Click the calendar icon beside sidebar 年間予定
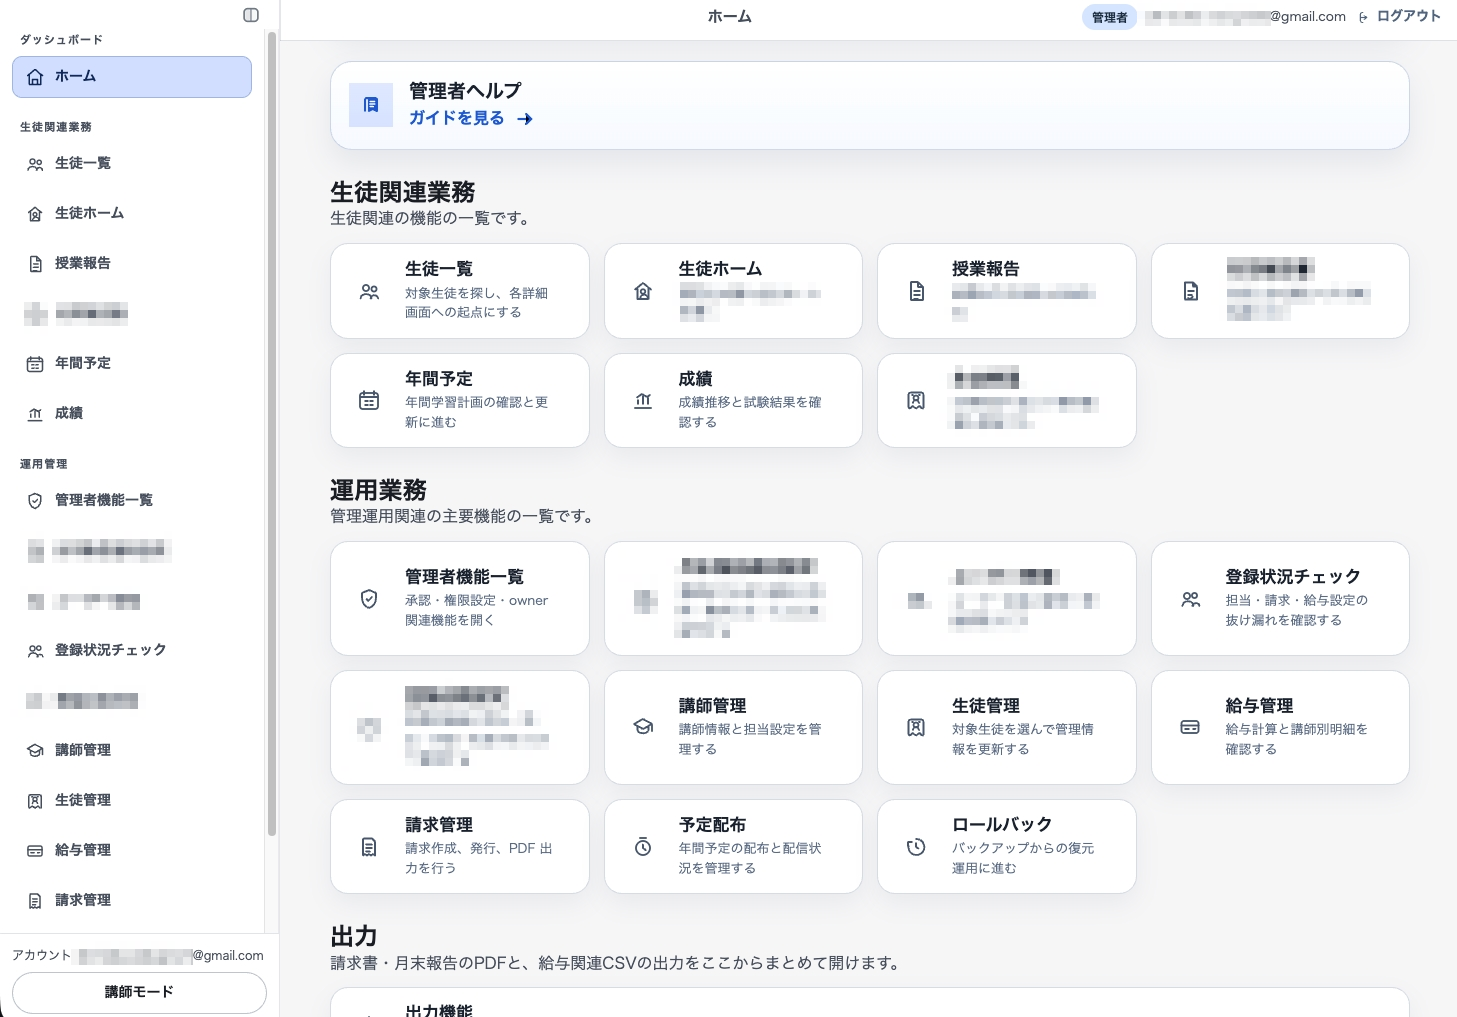This screenshot has height=1017, width=1457. [35, 364]
